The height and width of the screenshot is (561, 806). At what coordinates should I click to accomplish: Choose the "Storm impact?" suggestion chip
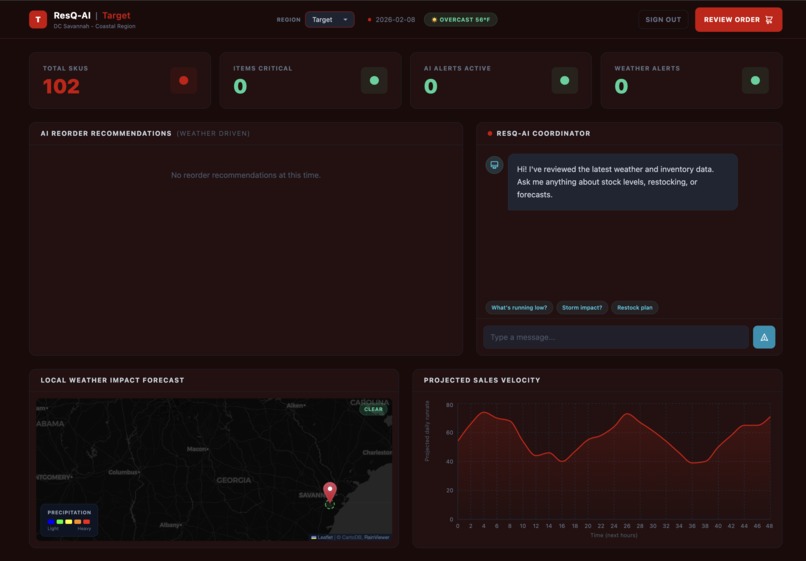tap(582, 307)
